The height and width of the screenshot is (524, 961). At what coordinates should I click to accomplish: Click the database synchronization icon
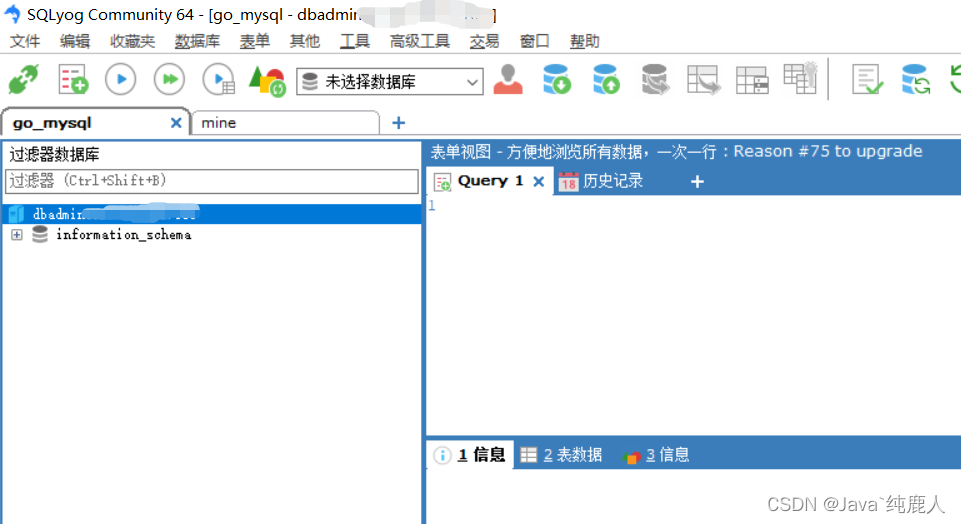(x=916, y=80)
